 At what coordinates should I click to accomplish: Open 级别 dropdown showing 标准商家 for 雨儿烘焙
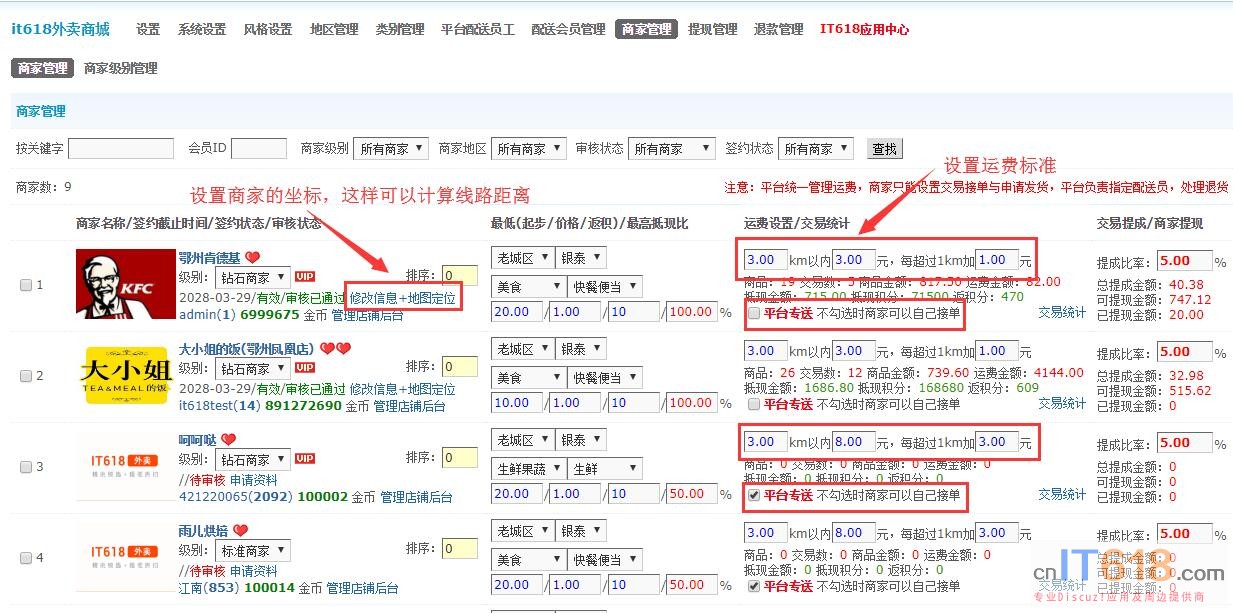[x=252, y=551]
